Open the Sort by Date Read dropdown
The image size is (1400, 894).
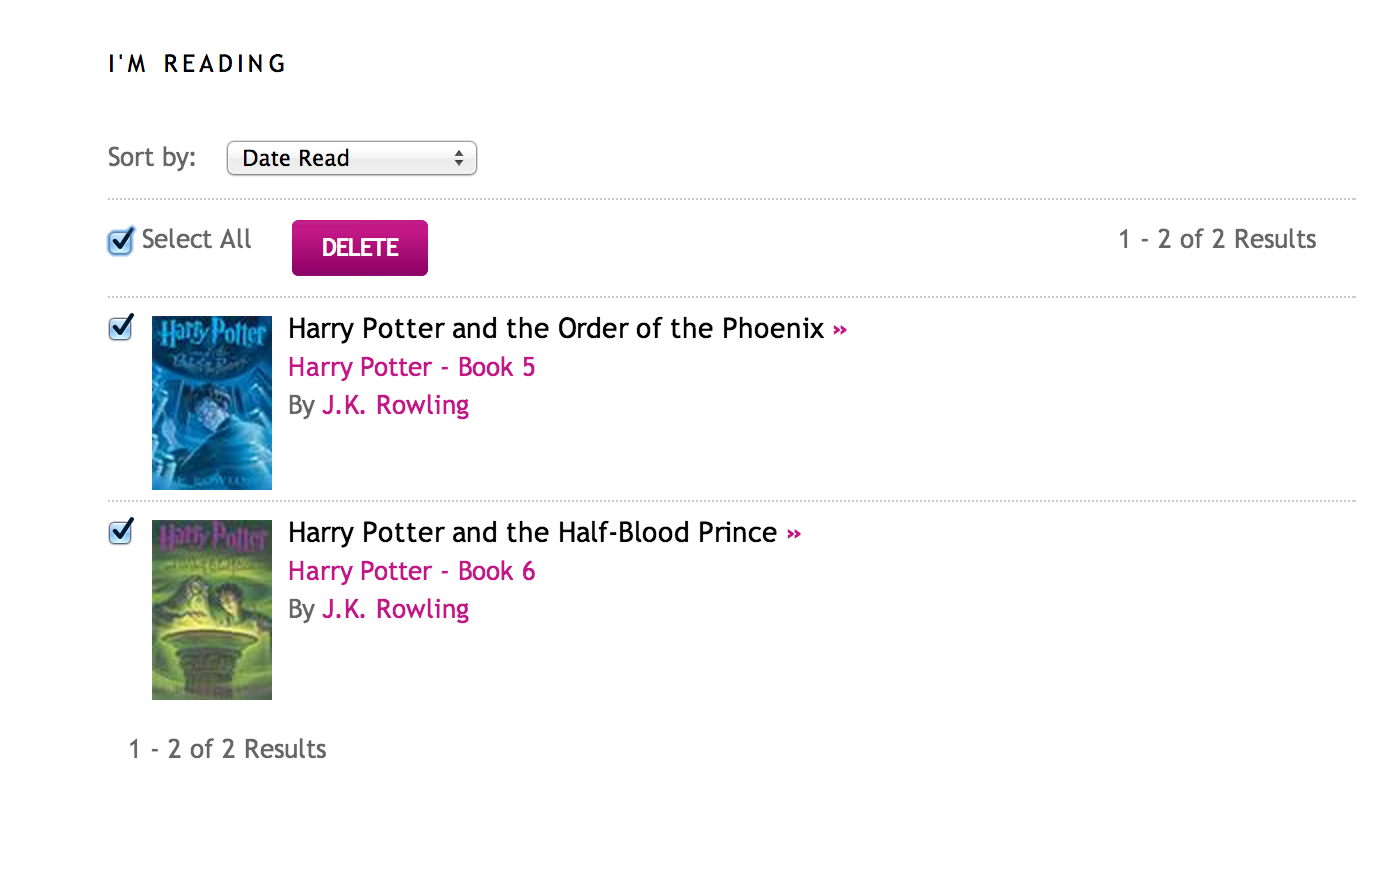click(350, 158)
